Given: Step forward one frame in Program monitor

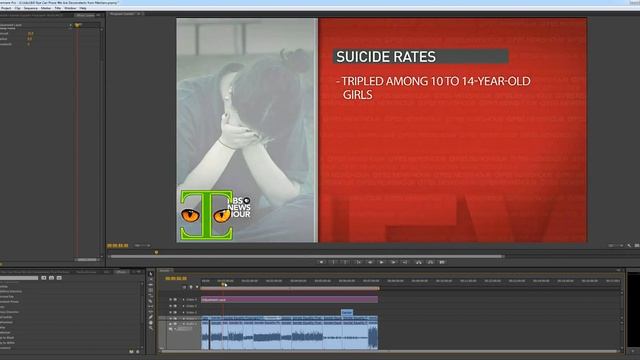Looking at the screenshot, I should click(393, 262).
